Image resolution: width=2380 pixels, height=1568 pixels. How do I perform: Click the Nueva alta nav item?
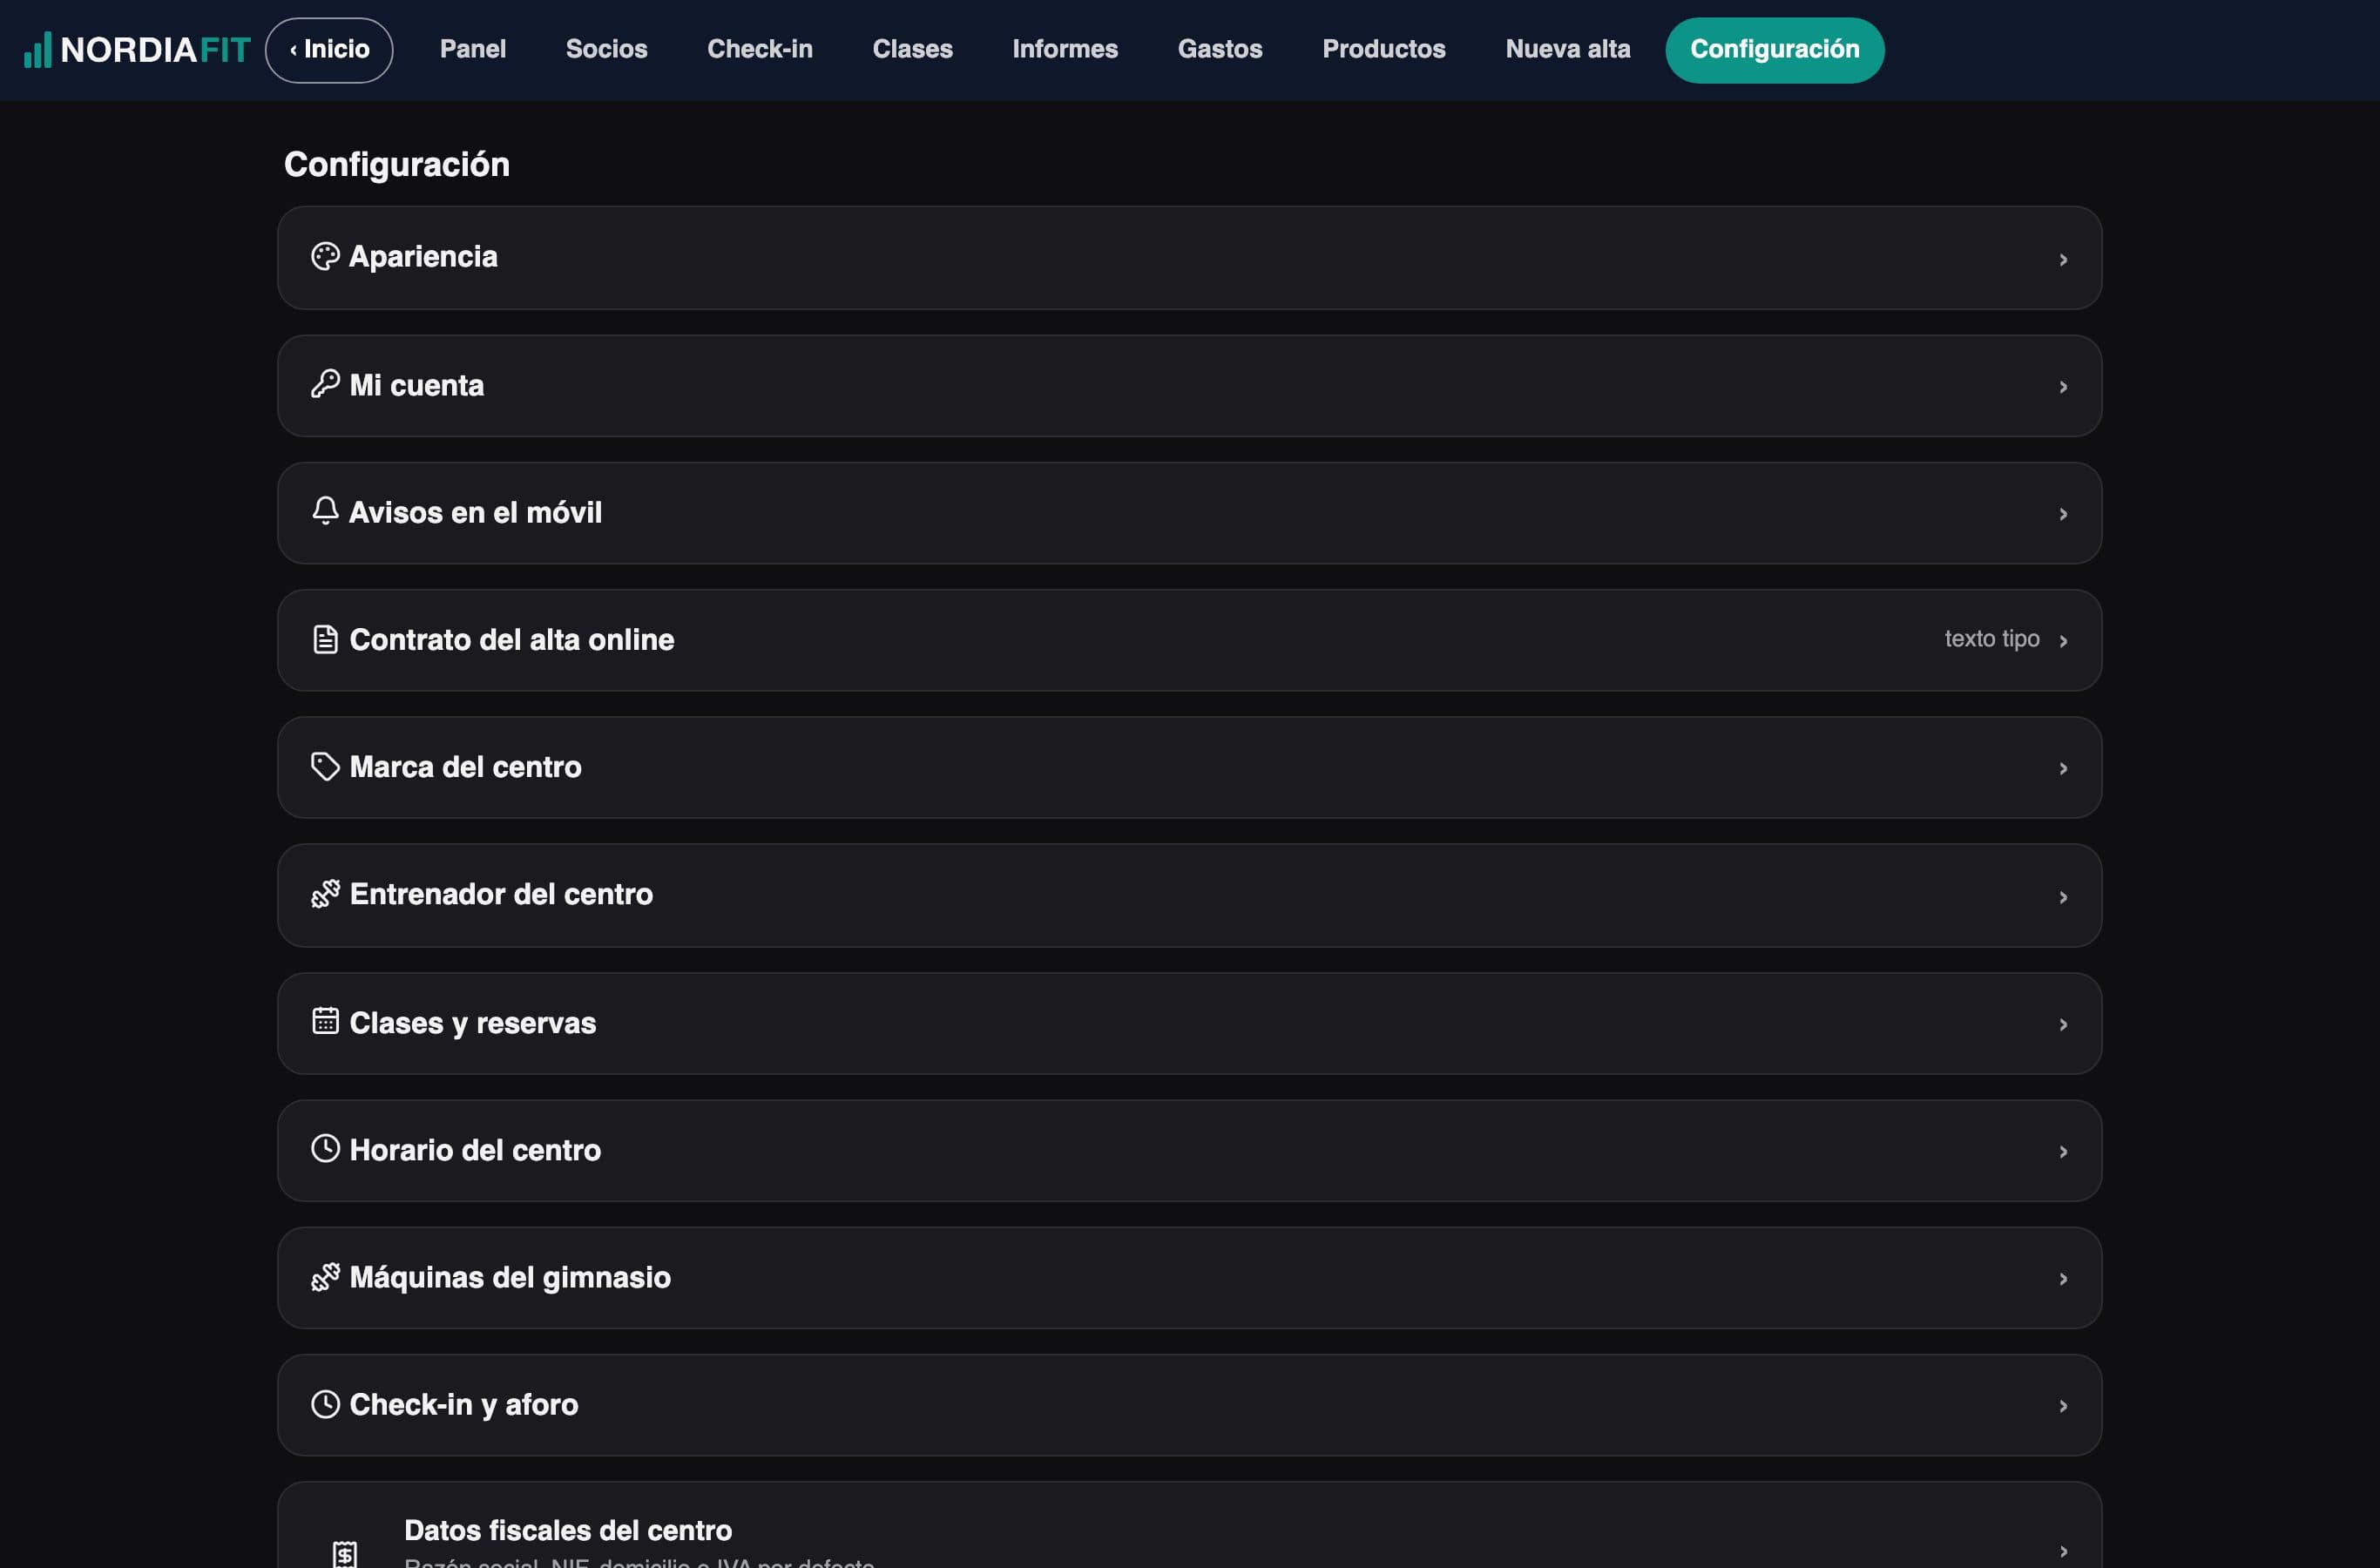pos(1568,49)
